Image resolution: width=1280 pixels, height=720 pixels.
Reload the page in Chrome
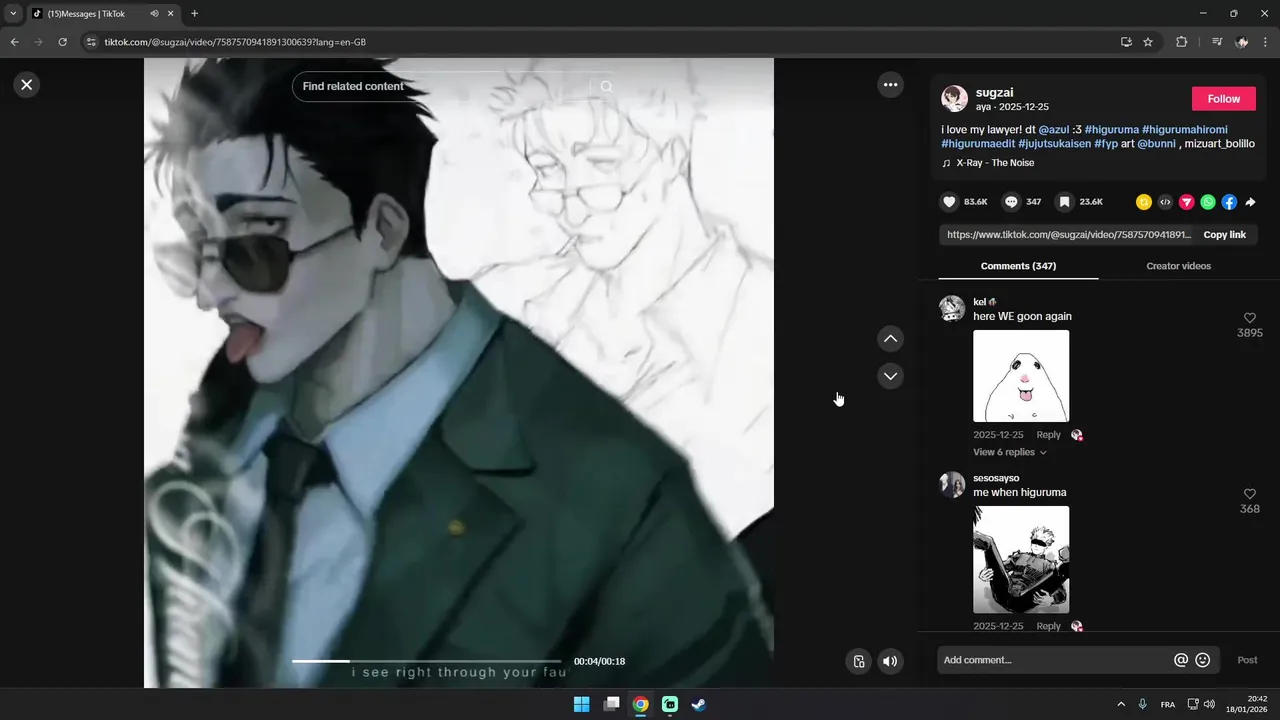[62, 42]
